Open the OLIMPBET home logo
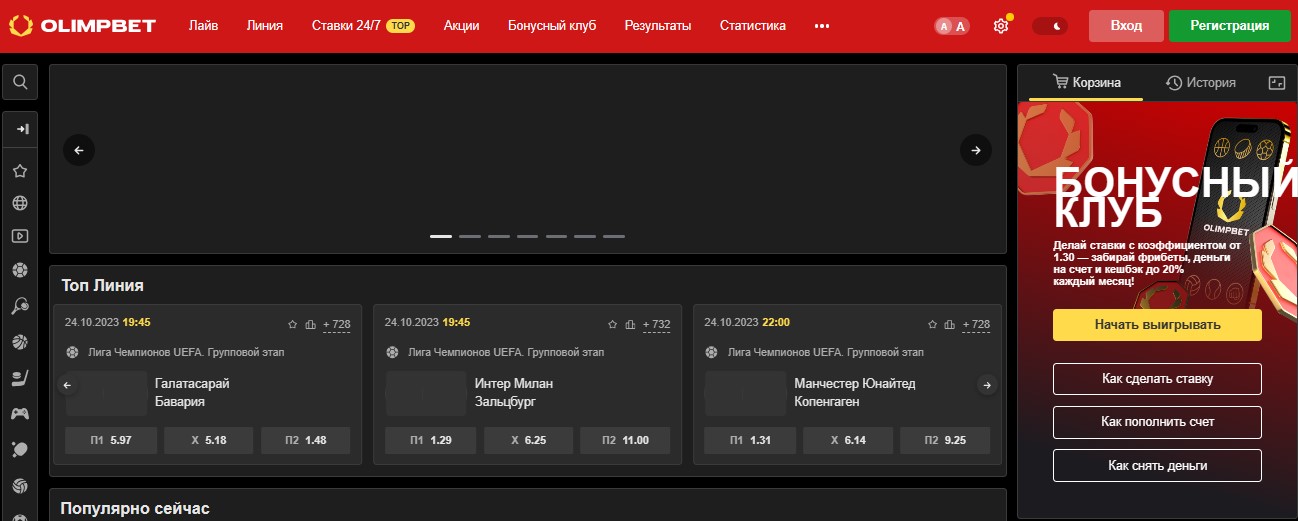This screenshot has height=521, width=1298. [x=82, y=26]
